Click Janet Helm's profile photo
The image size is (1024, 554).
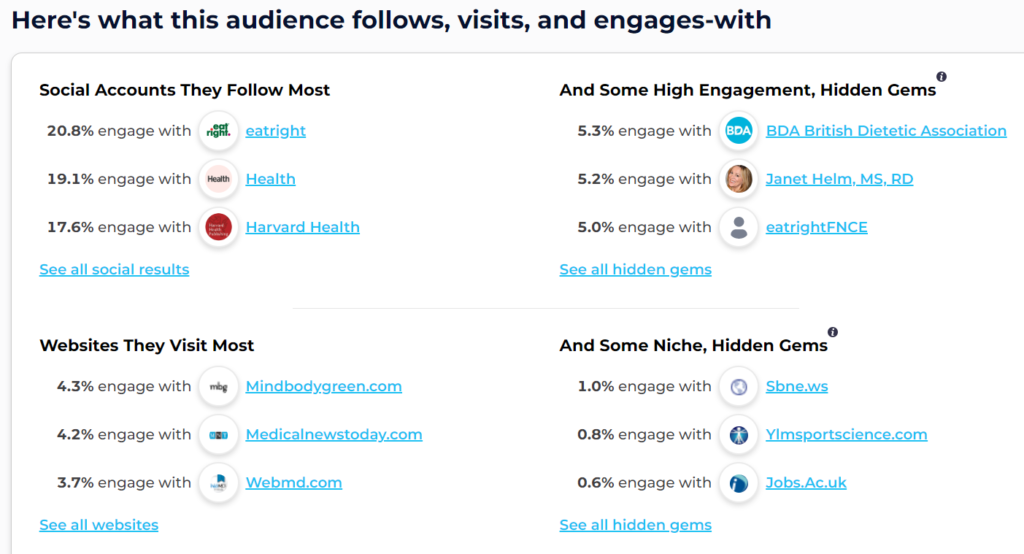(x=739, y=179)
